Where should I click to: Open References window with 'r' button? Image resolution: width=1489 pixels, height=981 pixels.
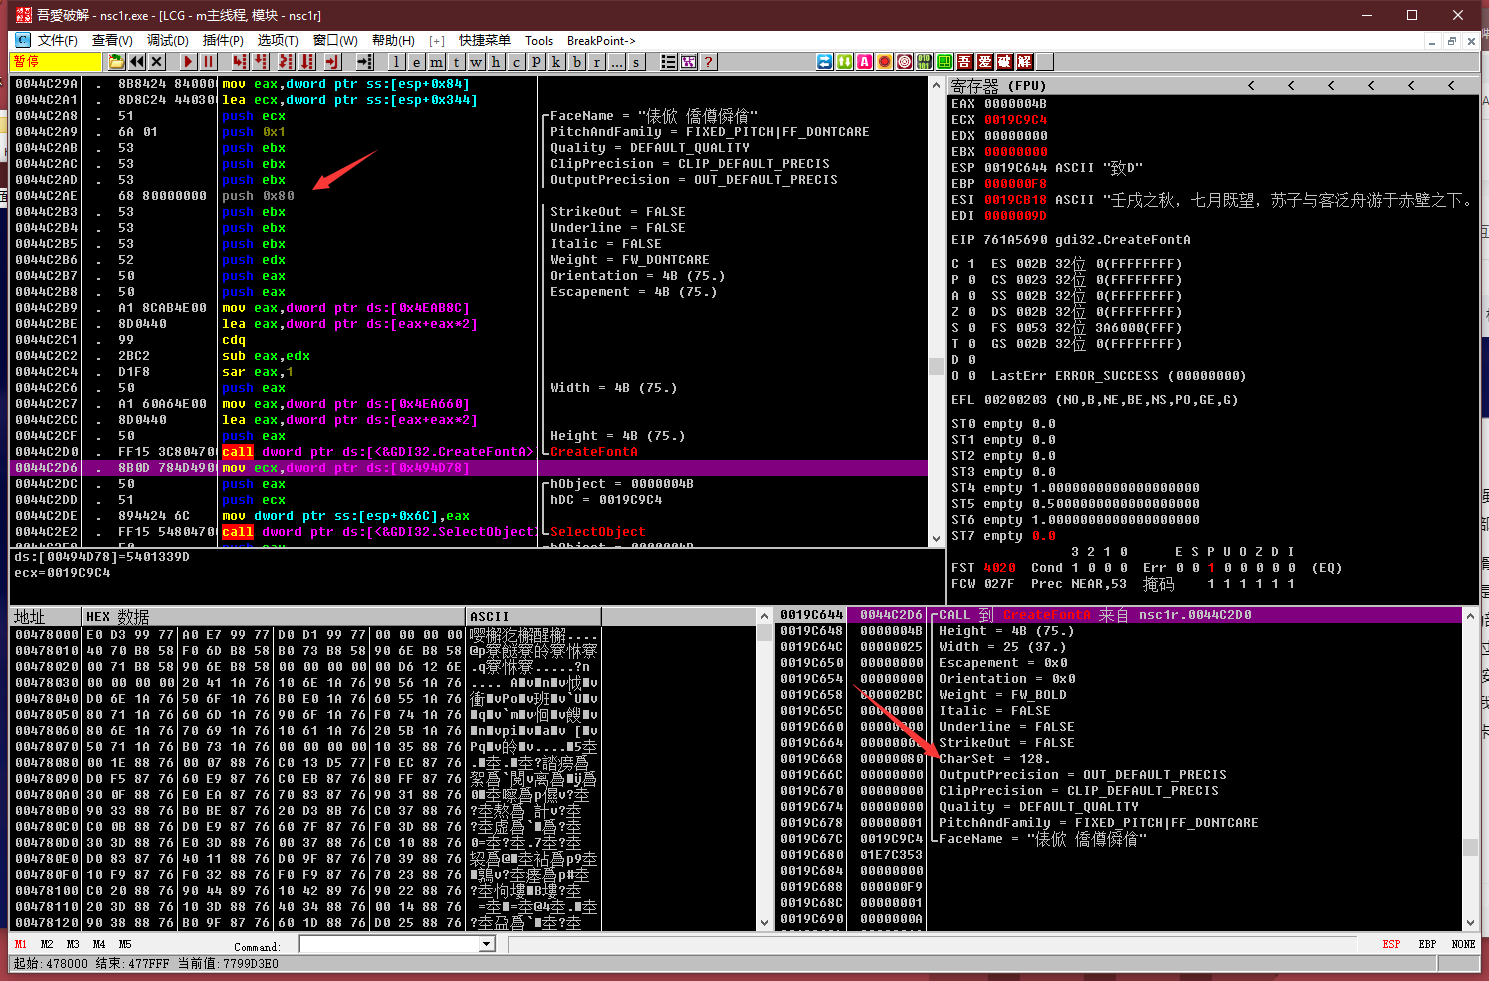596,62
